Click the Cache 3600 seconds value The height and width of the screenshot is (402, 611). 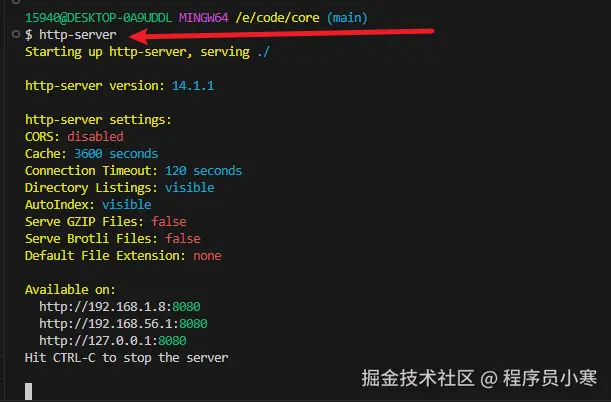116,153
